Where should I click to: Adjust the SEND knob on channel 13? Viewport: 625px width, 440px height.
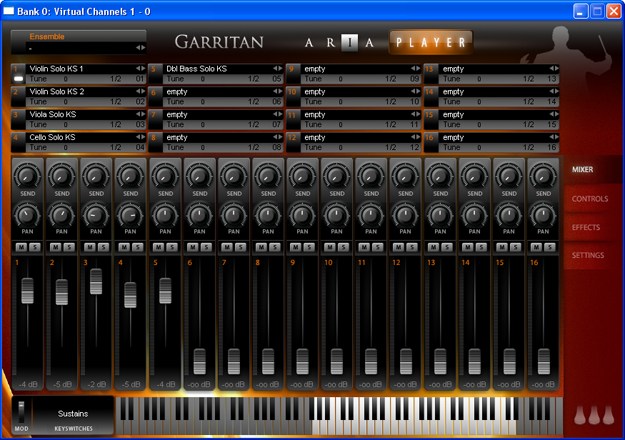pyautogui.click(x=440, y=176)
